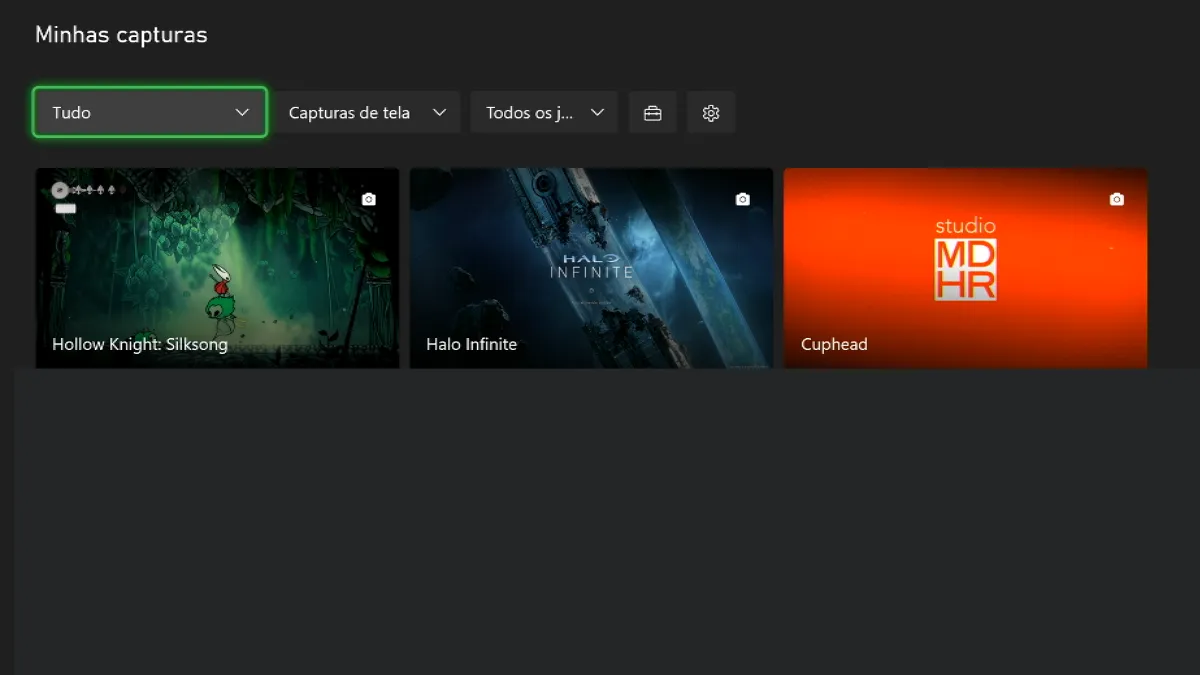Open the Todos os jogos filter dropdown
This screenshot has height=675, width=1200.
point(544,113)
